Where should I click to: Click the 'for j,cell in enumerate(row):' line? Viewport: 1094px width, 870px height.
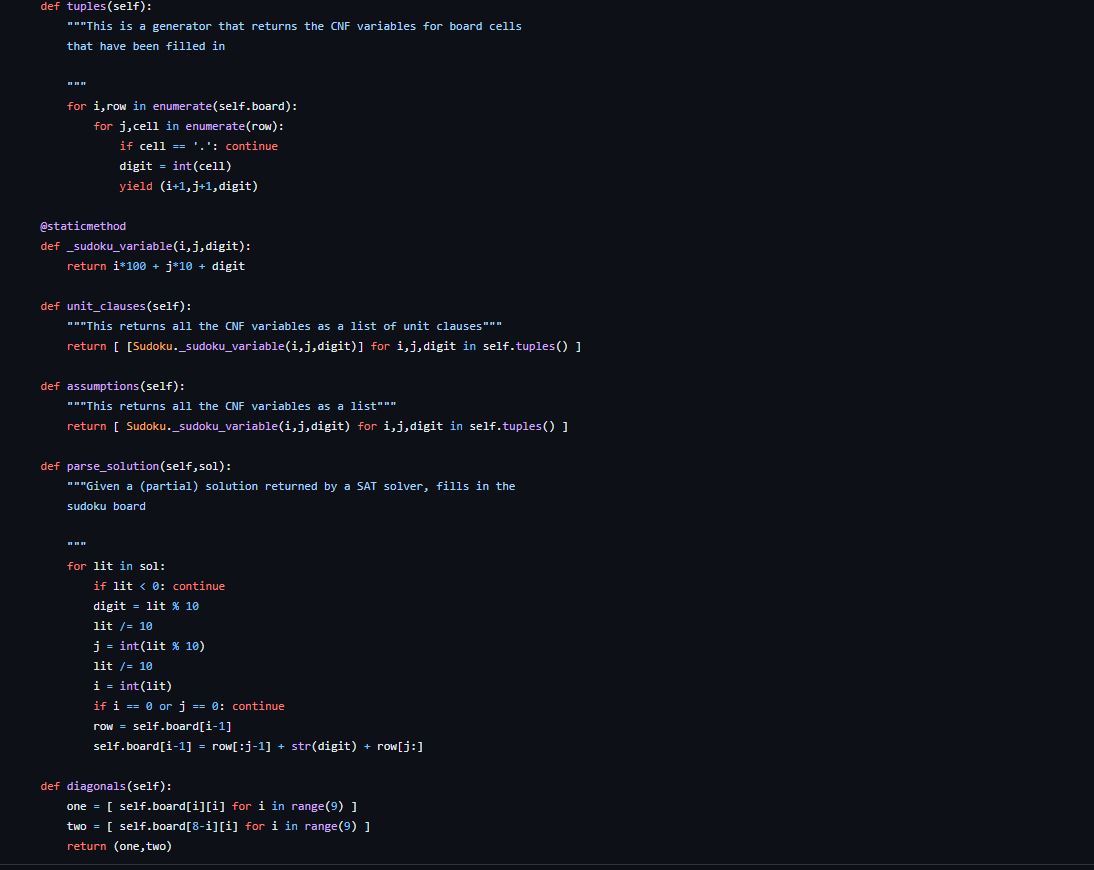click(x=188, y=126)
